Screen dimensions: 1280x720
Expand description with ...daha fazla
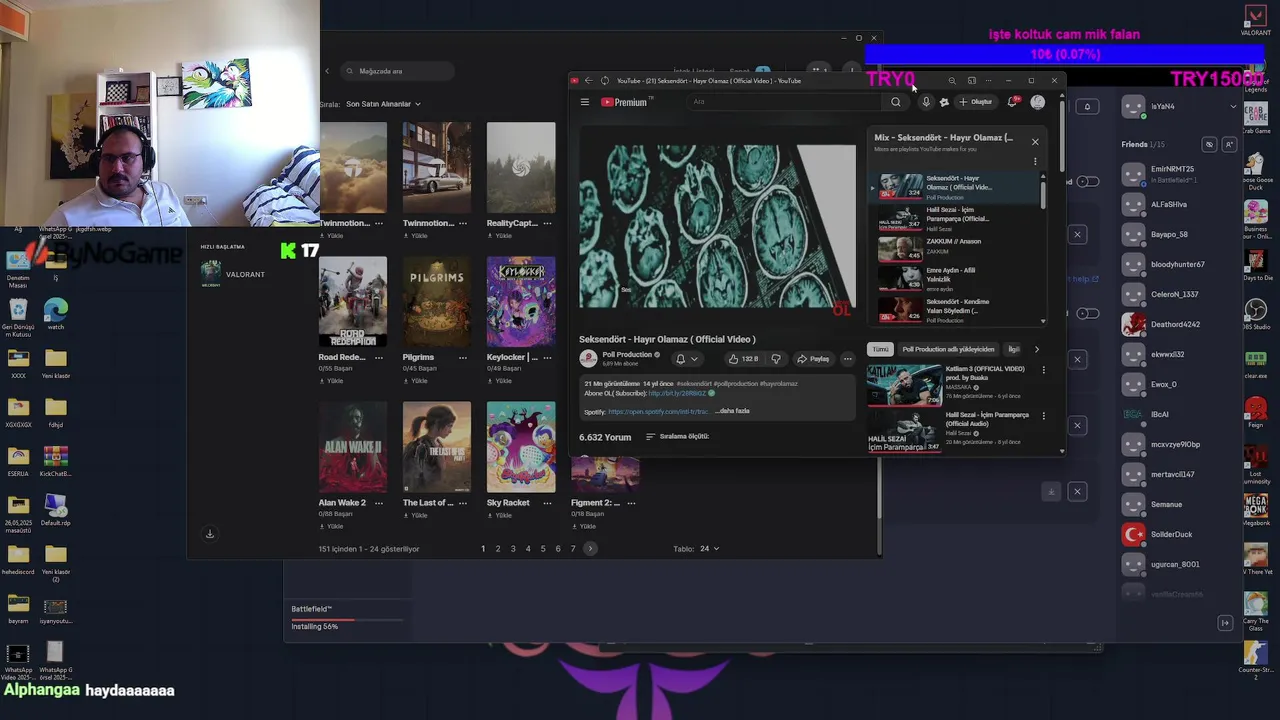733,411
